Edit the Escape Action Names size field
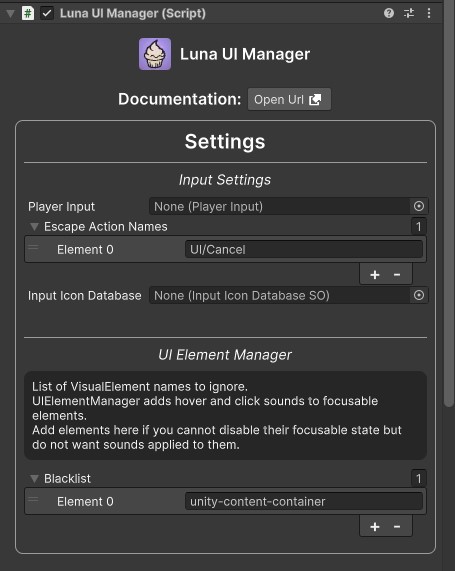 point(419,227)
